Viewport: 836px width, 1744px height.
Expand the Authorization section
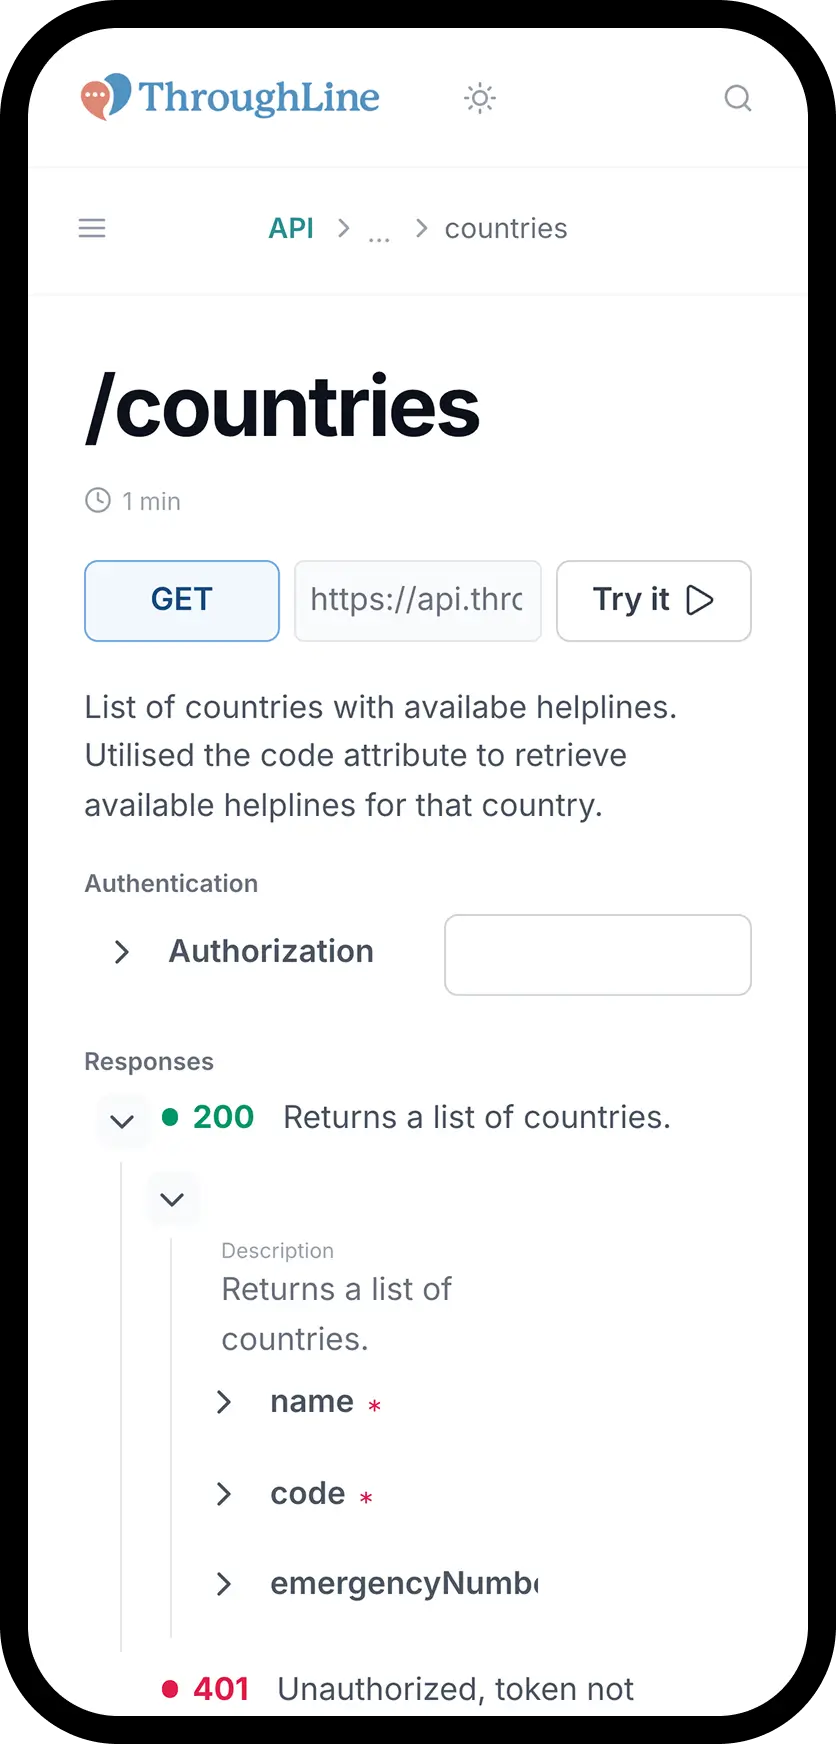coord(121,952)
